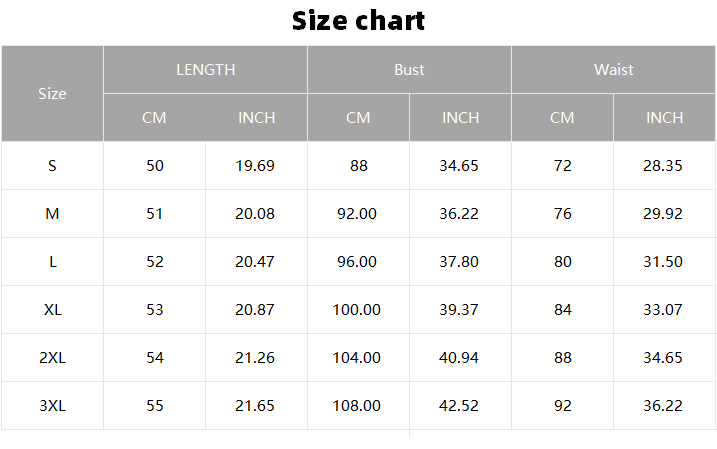Click the Size column header
The width and height of the screenshot is (717, 449).
tap(52, 94)
